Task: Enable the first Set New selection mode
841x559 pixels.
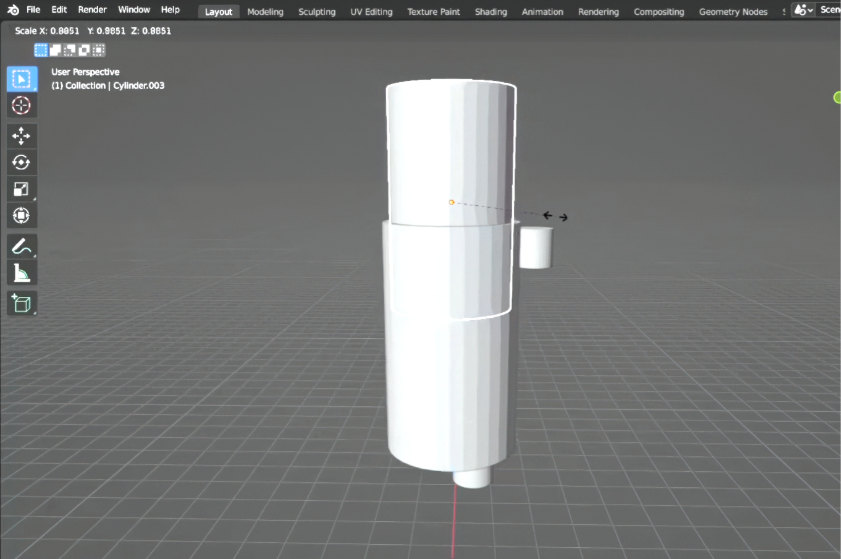Action: click(41, 50)
